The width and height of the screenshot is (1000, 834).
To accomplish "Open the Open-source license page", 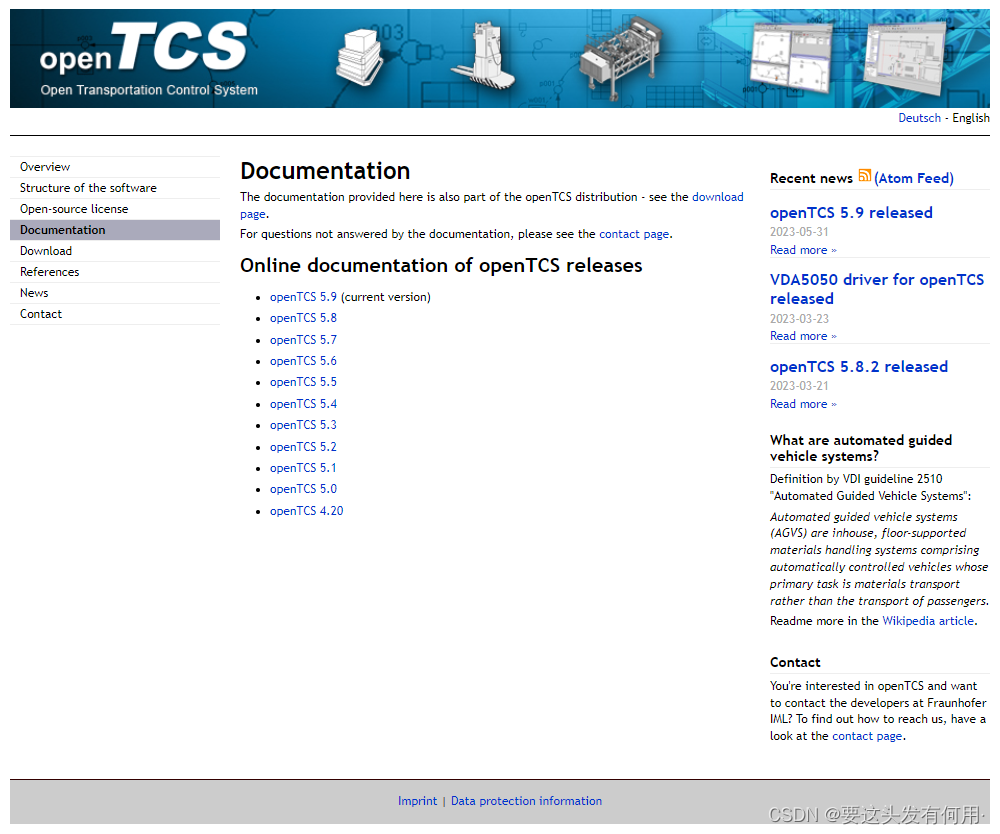I will tap(115, 209).
